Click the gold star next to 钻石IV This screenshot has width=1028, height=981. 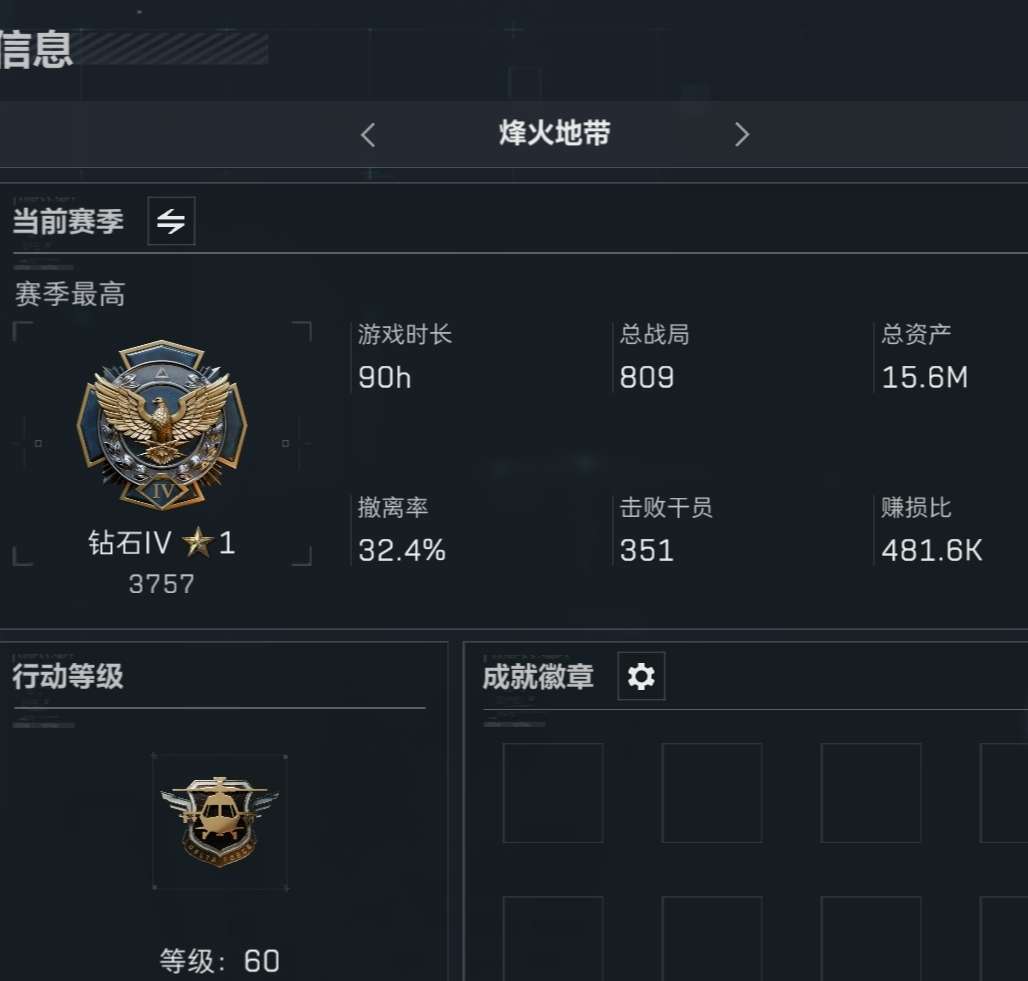pos(197,543)
